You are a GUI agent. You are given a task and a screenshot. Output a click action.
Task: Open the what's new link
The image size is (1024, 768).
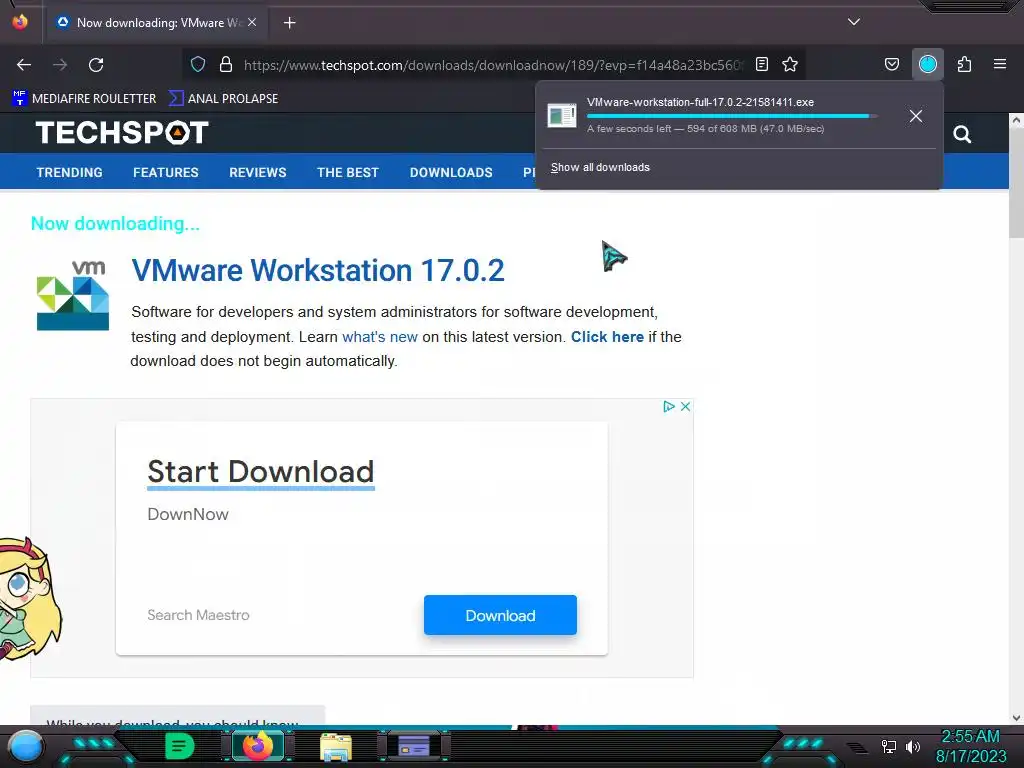coord(380,337)
